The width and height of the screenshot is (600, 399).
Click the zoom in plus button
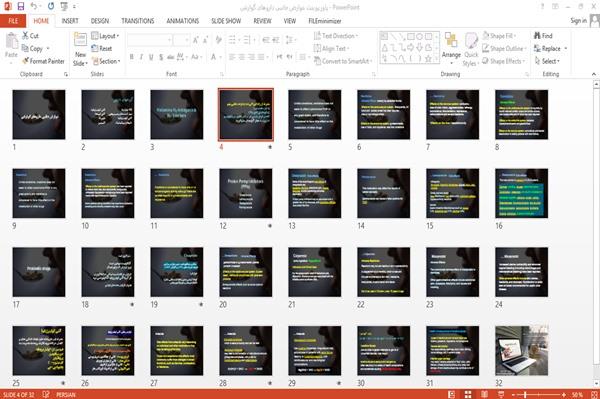[x=564, y=394]
